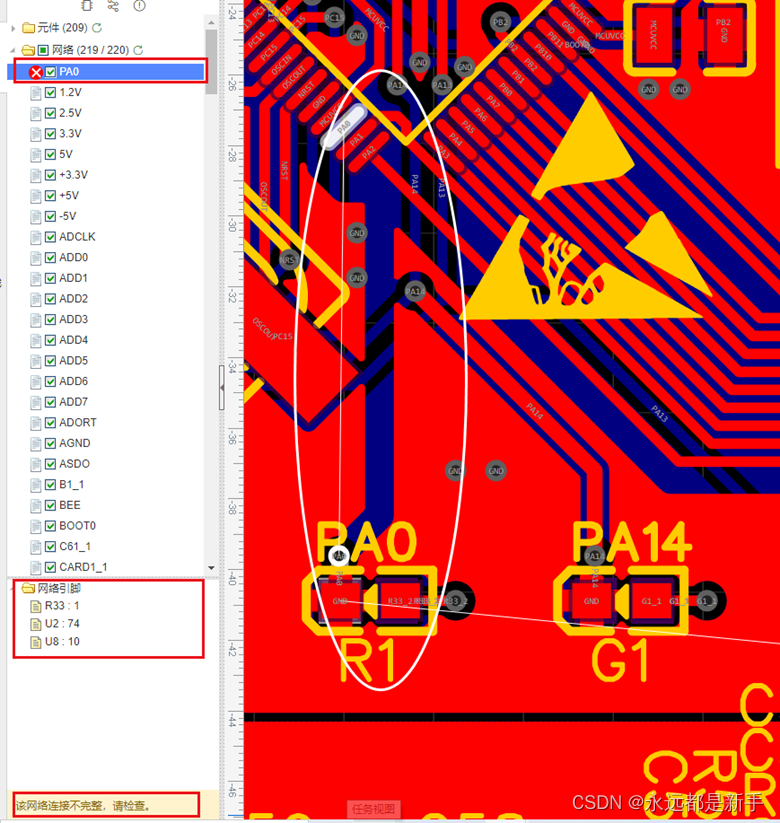This screenshot has width=780, height=823.
Task: Uncheck the 1.2V net checkbox
Action: (x=50, y=93)
